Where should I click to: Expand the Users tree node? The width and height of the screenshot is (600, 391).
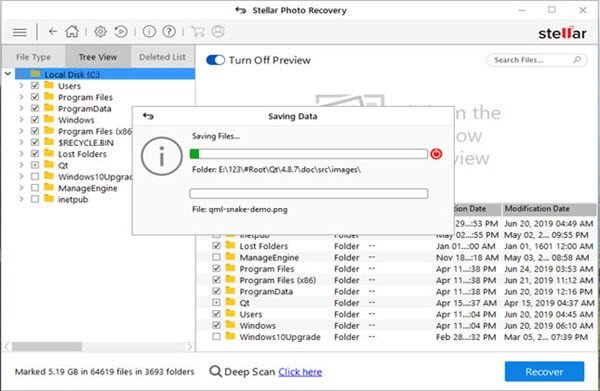[21, 85]
